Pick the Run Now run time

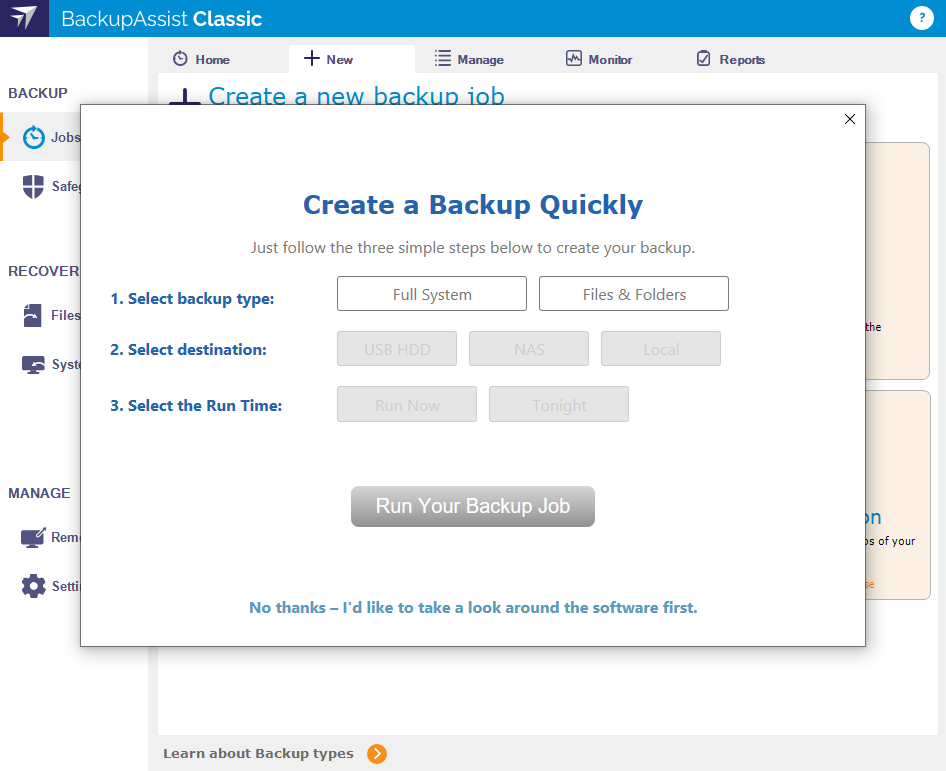(x=407, y=404)
